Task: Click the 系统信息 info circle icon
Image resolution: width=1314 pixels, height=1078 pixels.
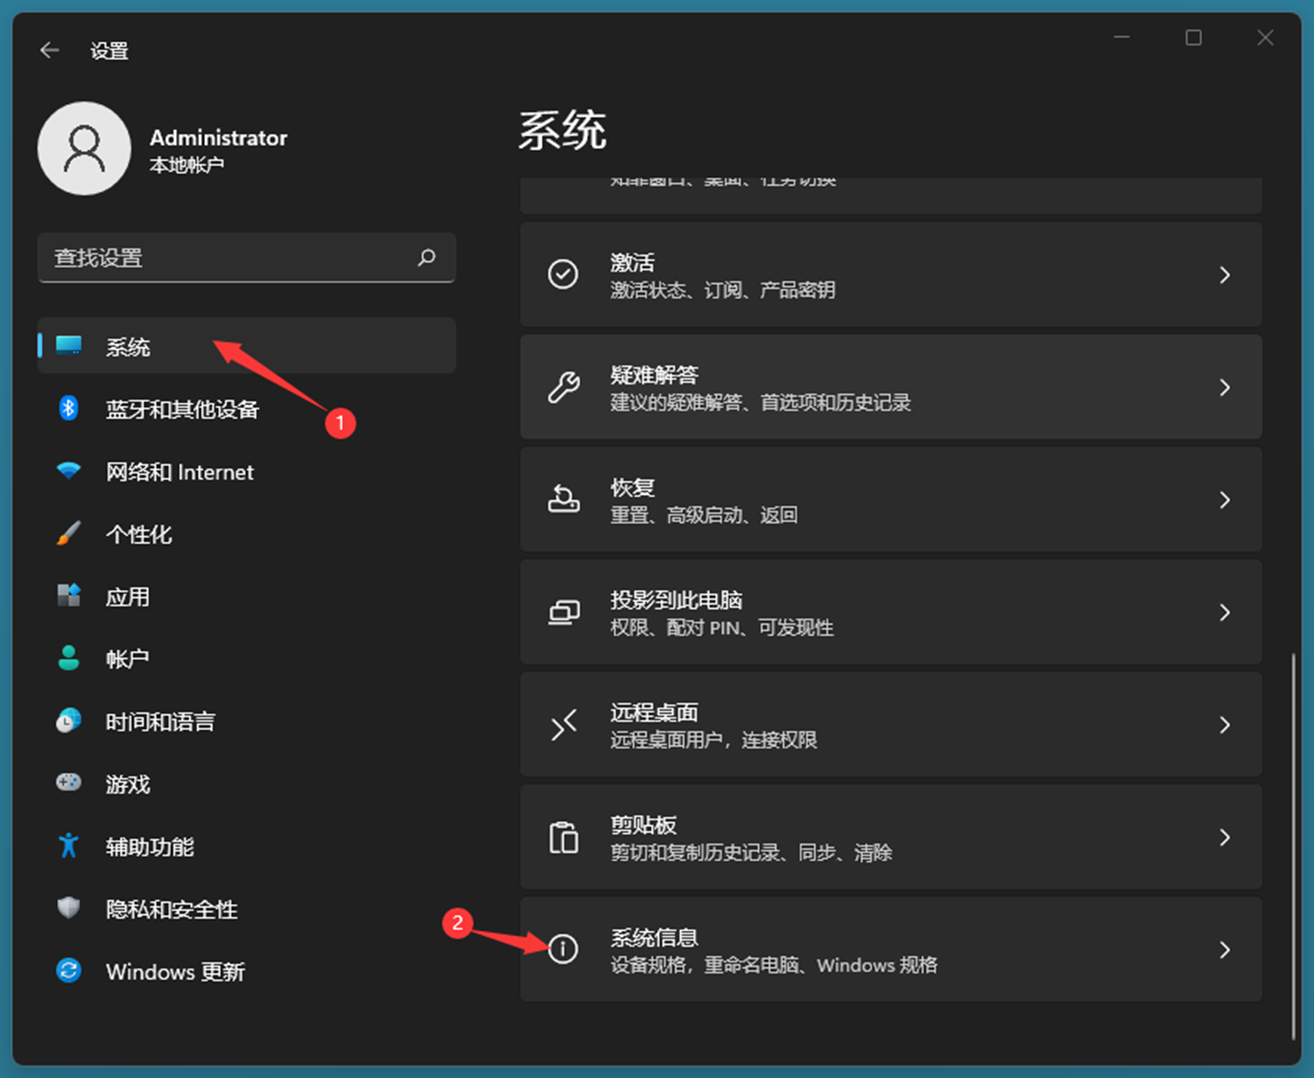Action: (563, 949)
